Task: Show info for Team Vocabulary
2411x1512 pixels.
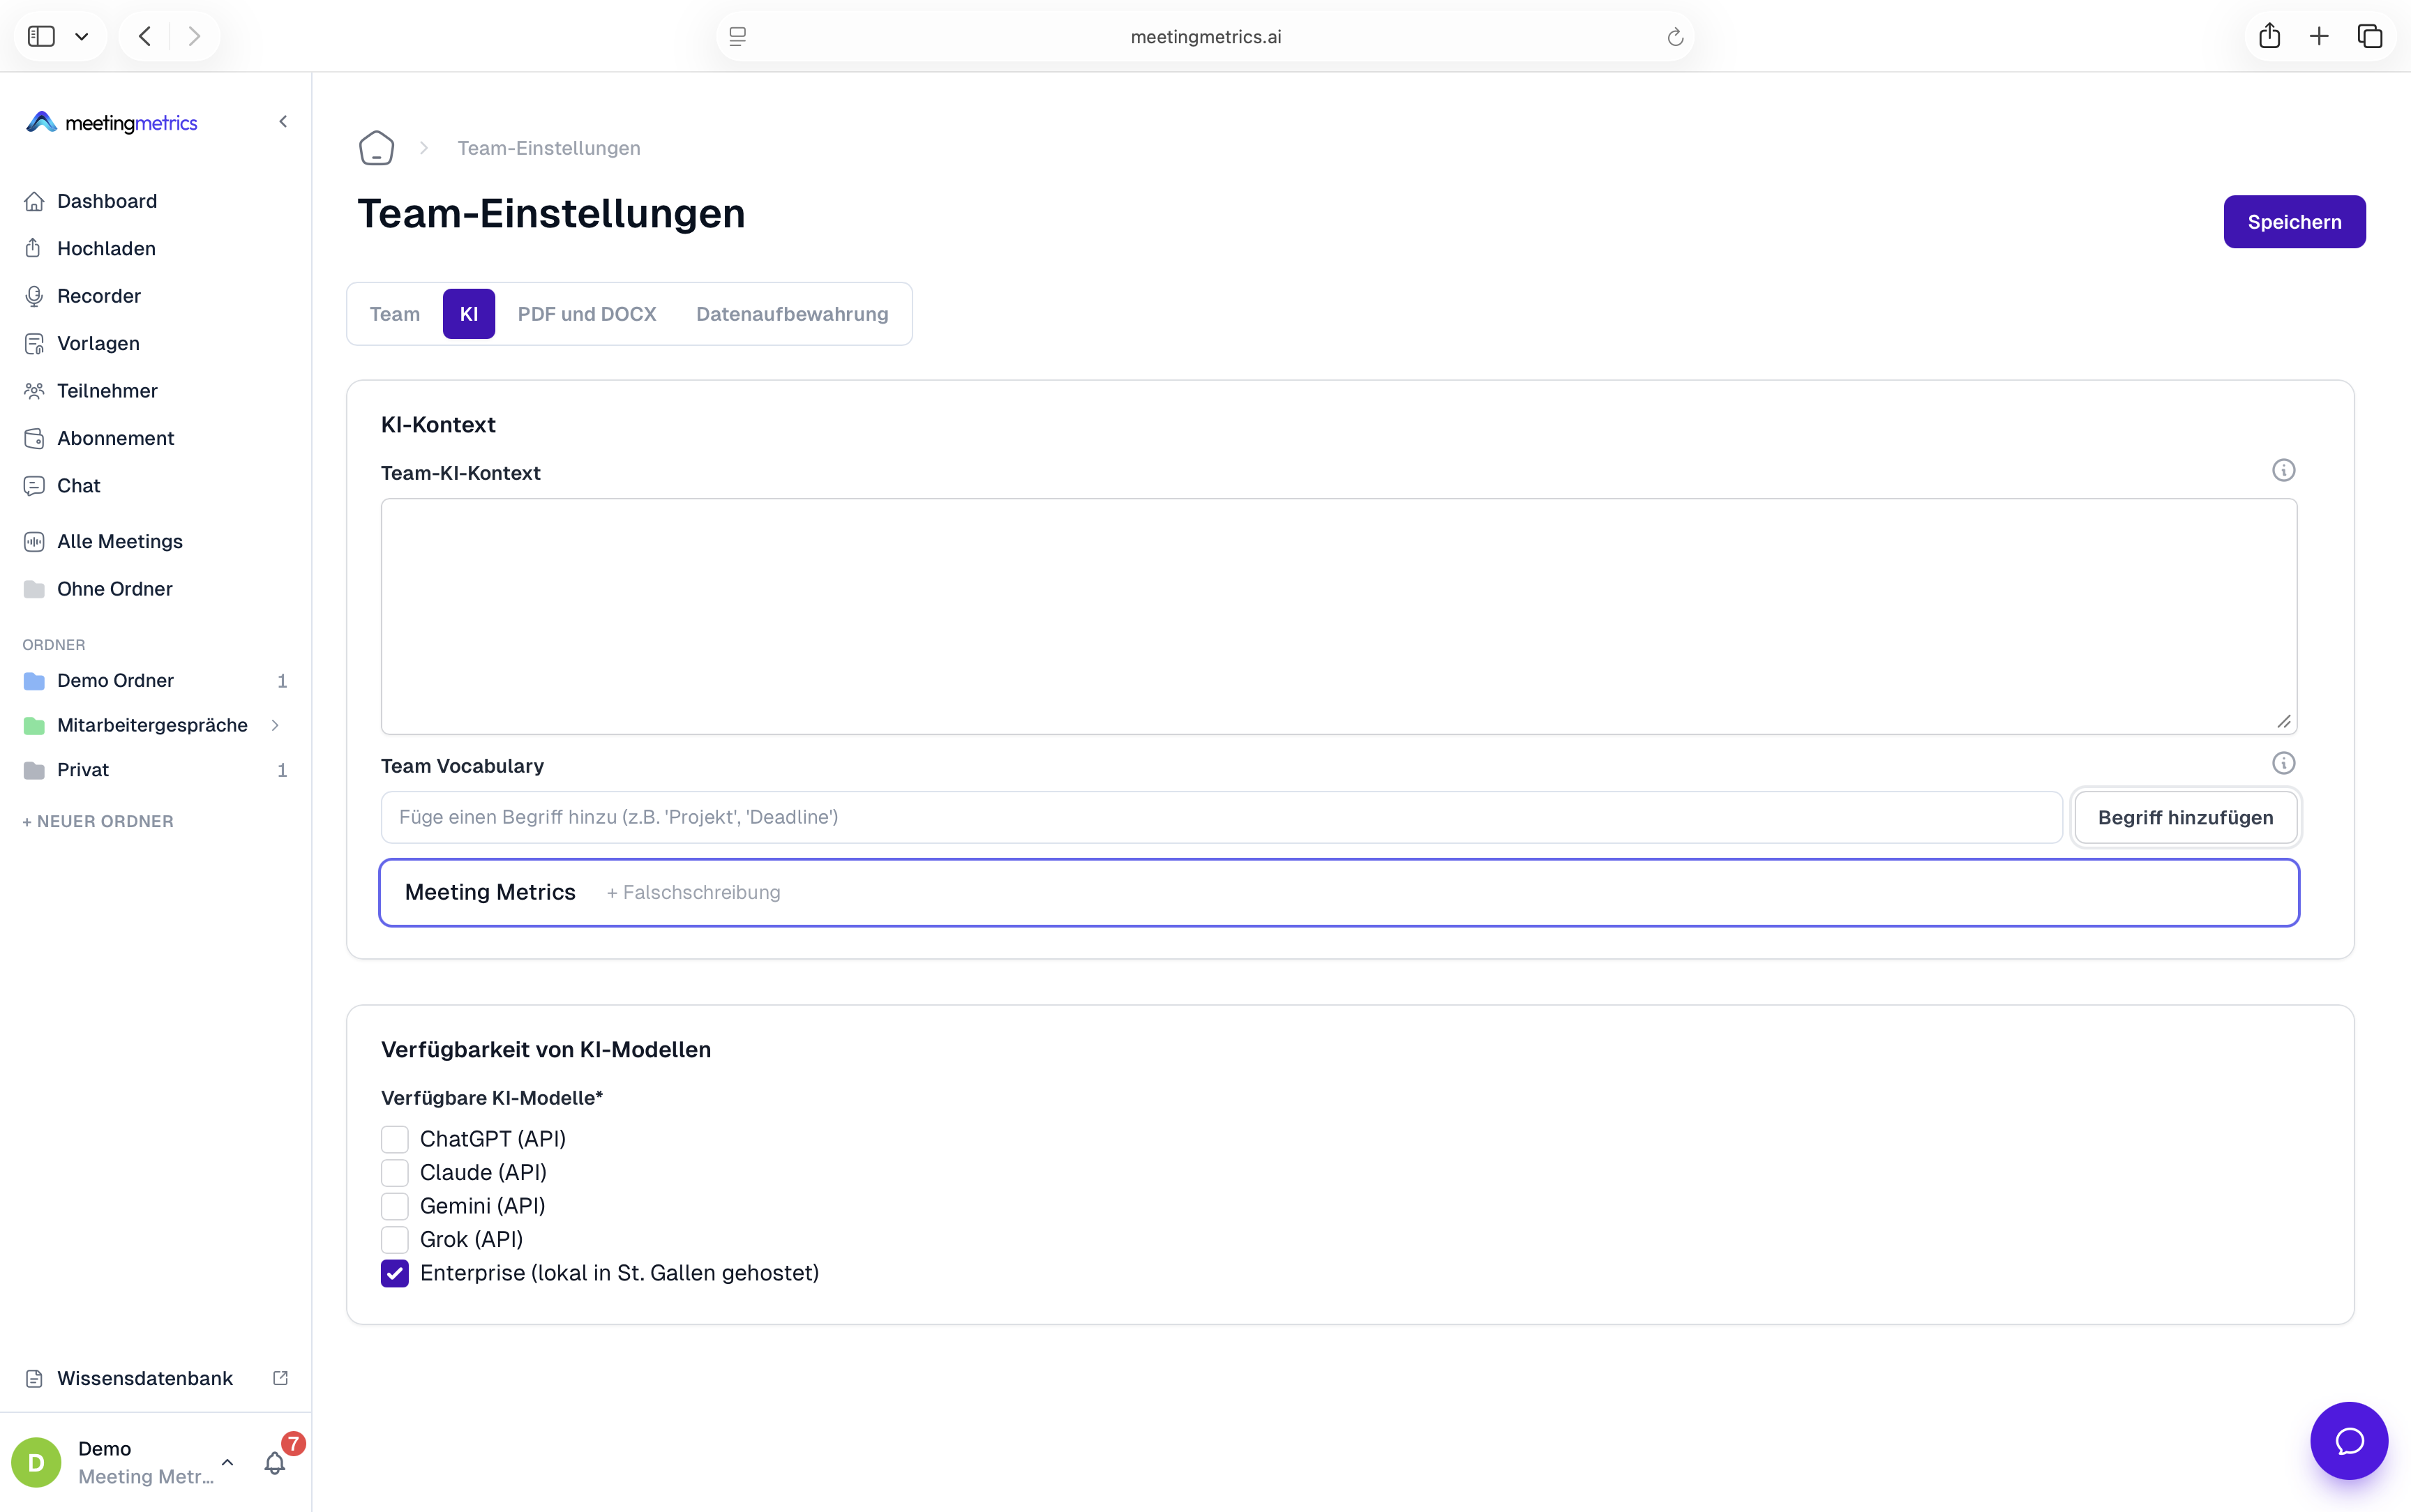Action: pos(2283,763)
